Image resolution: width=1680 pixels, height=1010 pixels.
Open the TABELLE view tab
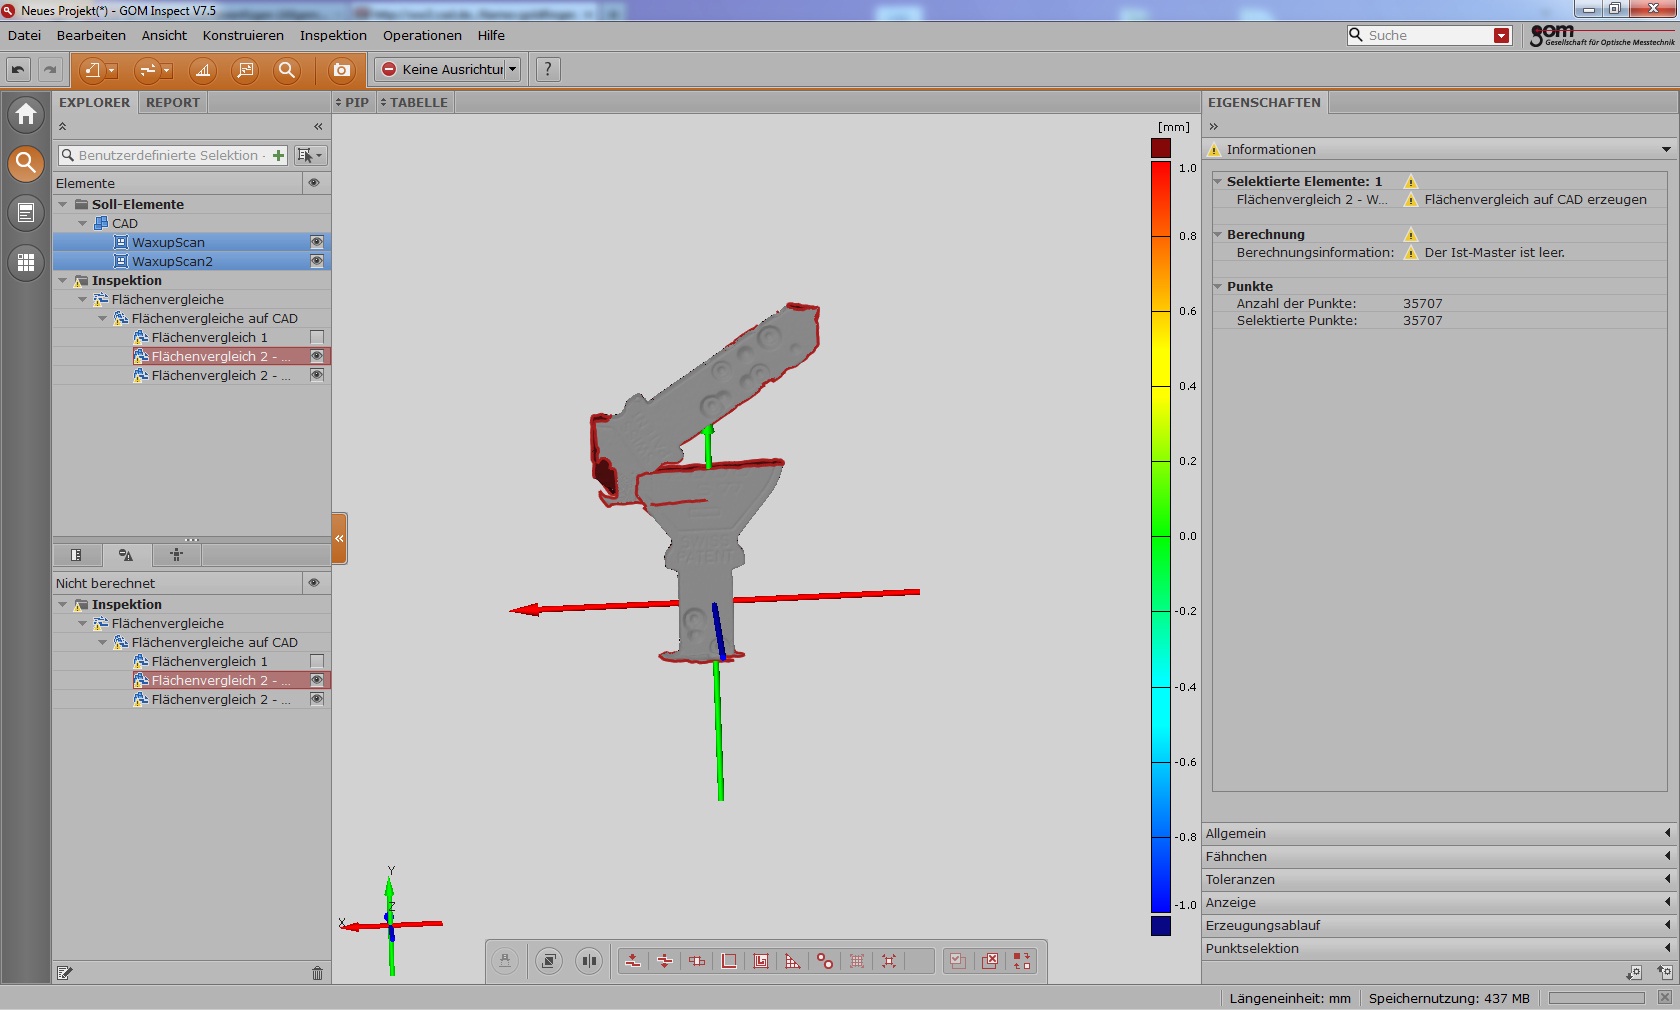[414, 102]
